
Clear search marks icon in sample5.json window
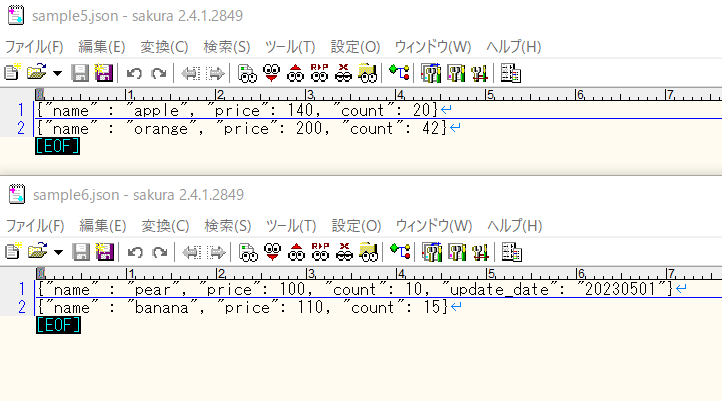pos(344,73)
